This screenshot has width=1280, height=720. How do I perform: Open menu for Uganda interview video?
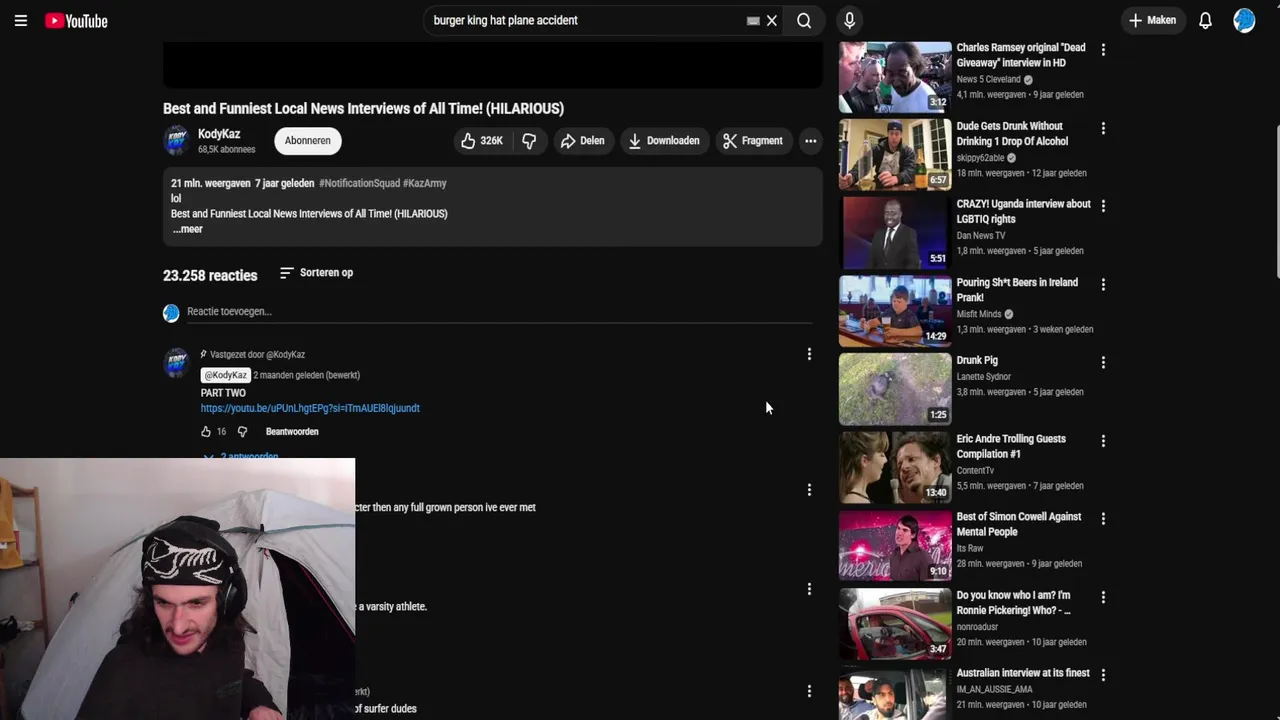(x=1103, y=206)
